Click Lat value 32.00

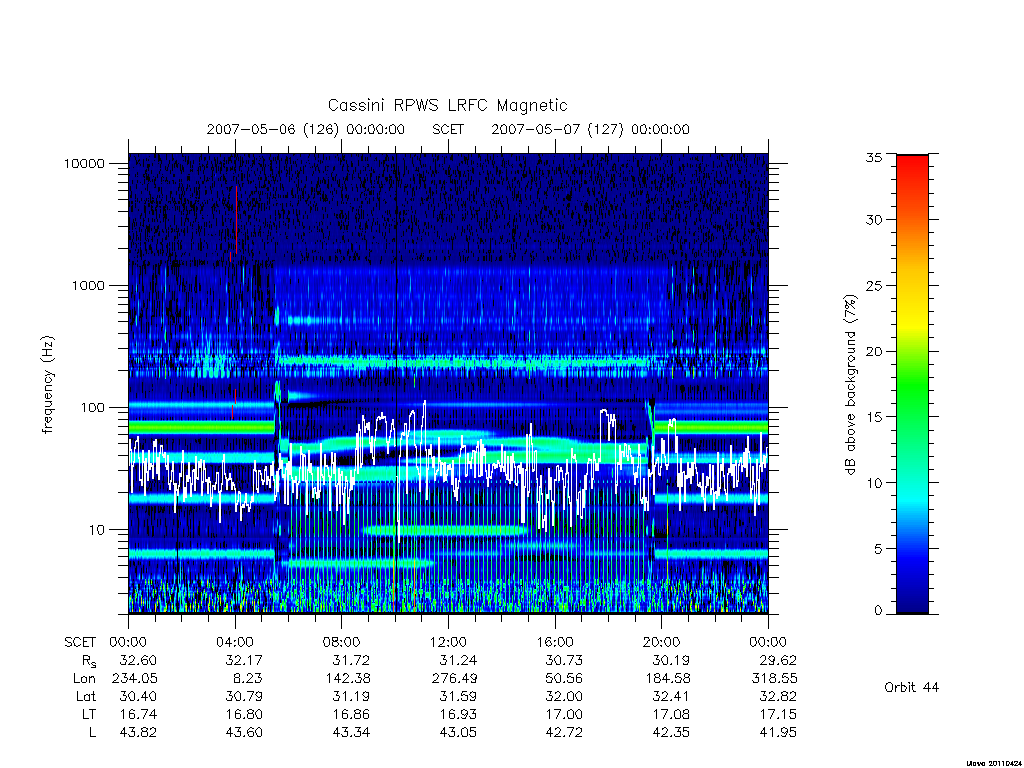pyautogui.click(x=564, y=696)
